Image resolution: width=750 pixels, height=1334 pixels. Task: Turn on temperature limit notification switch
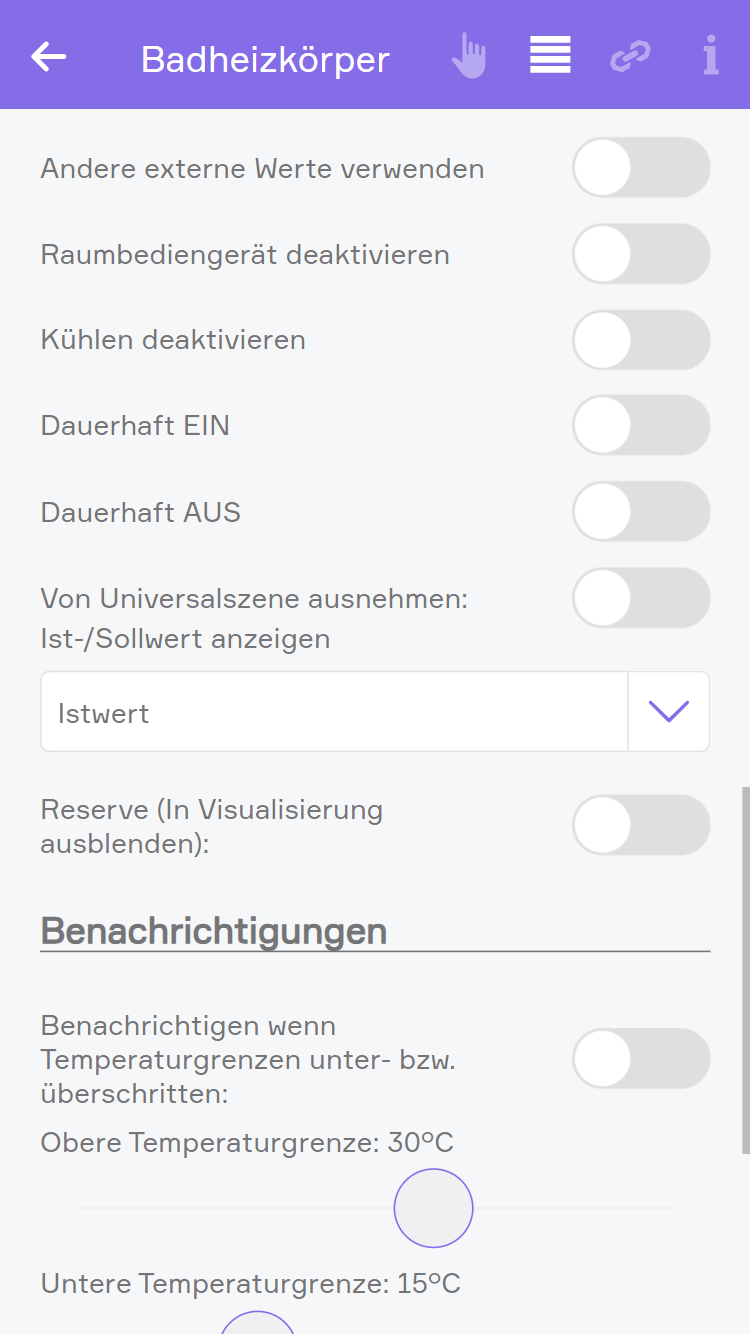[640, 1059]
